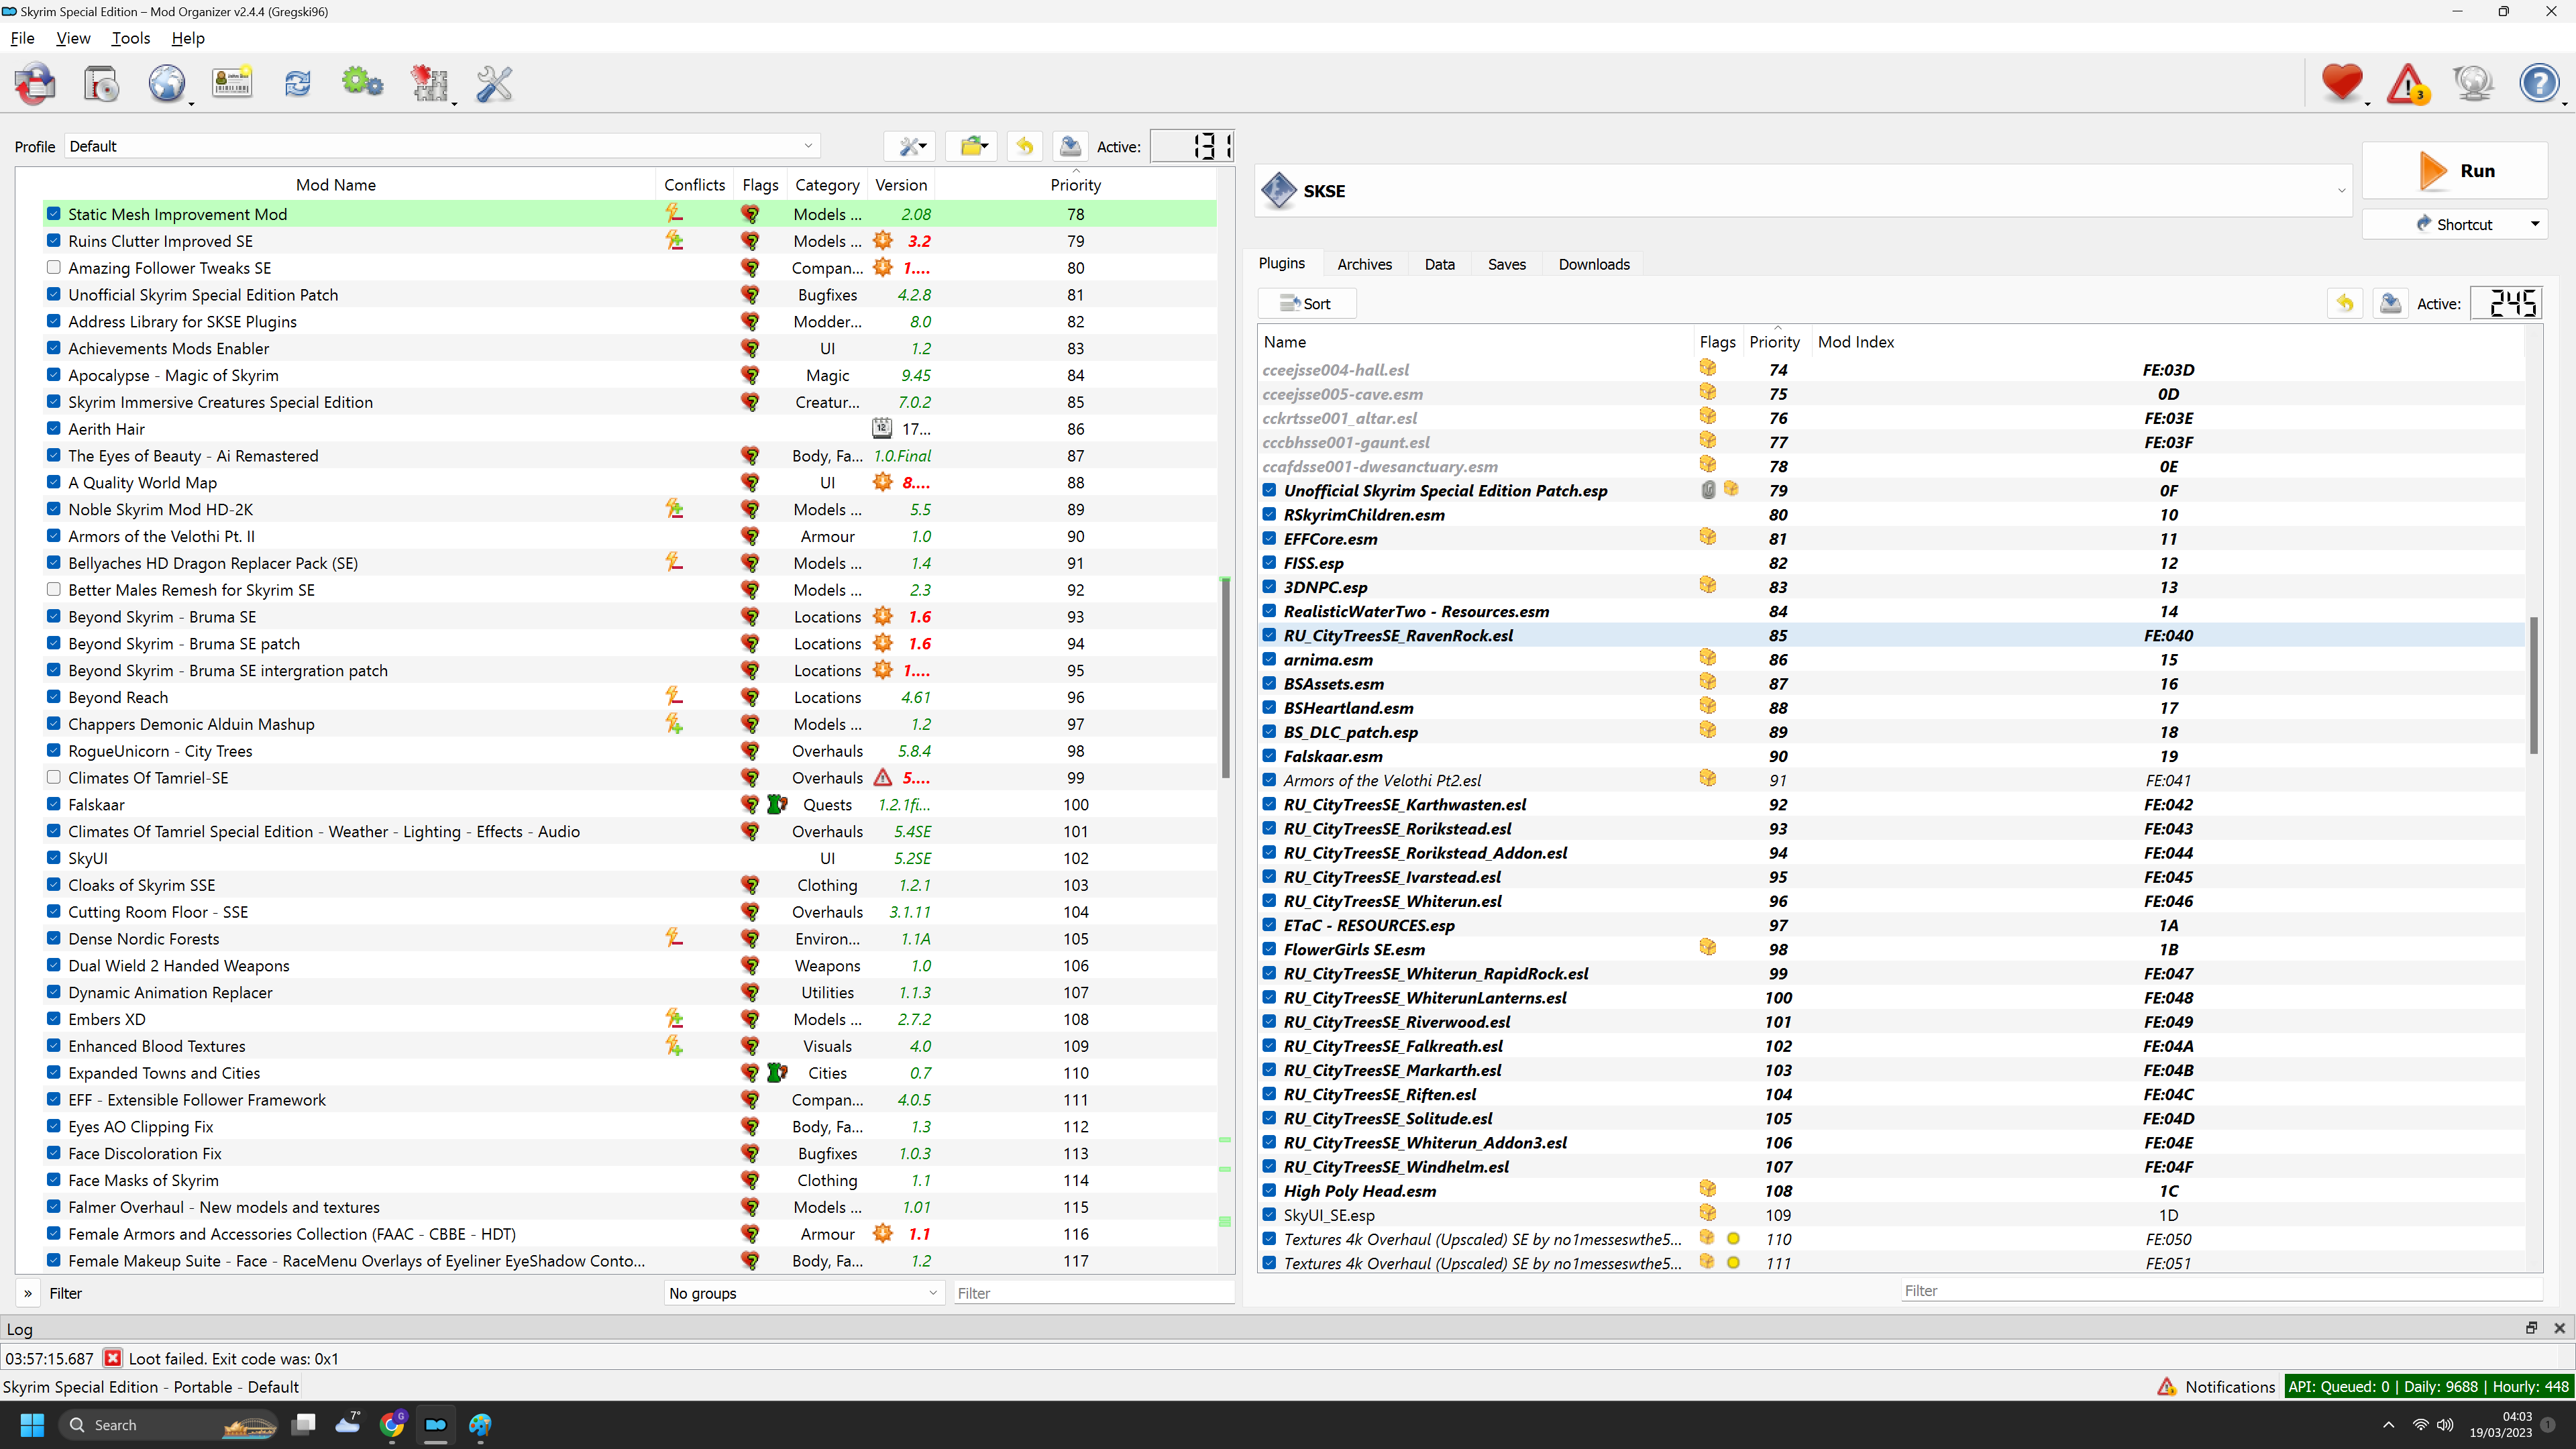2576x1449 pixels.
Task: Expand the filter sidebar arrow
Action: (28, 1293)
